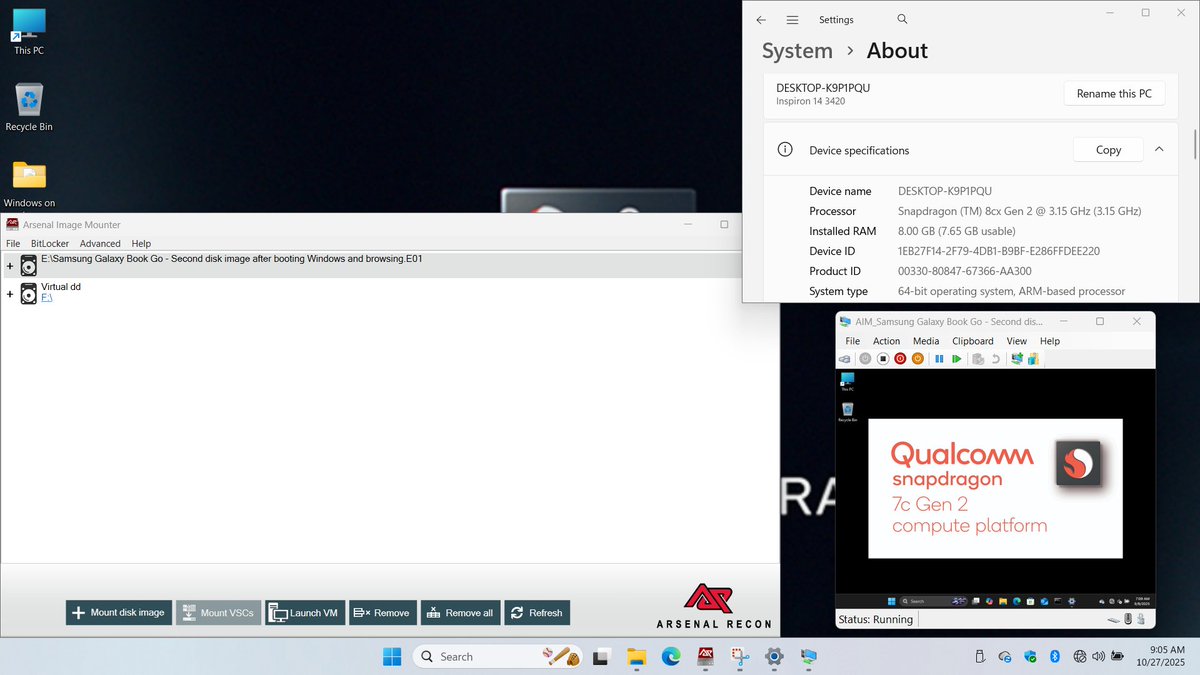Click the Windows Security tray icon

tap(1030, 657)
